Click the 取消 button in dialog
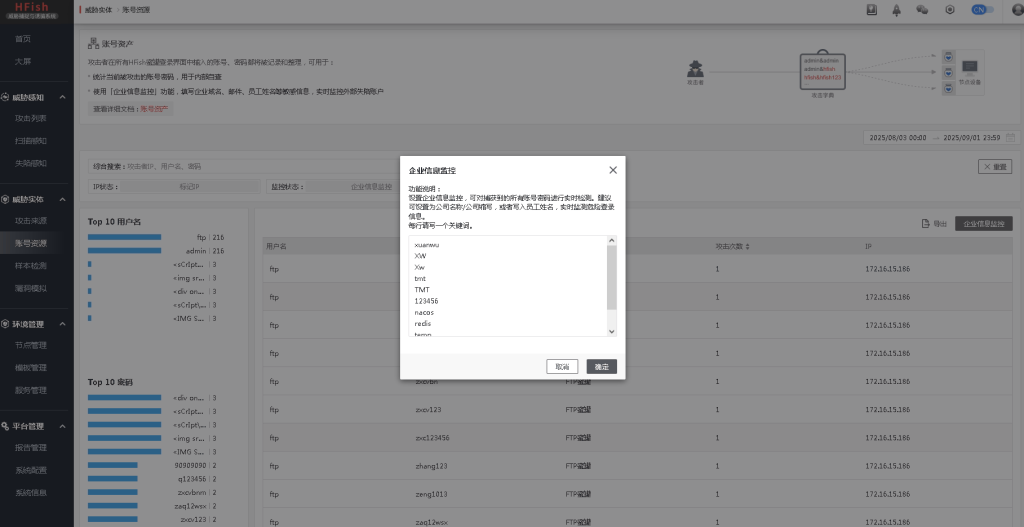This screenshot has width=1024, height=527. tap(562, 367)
